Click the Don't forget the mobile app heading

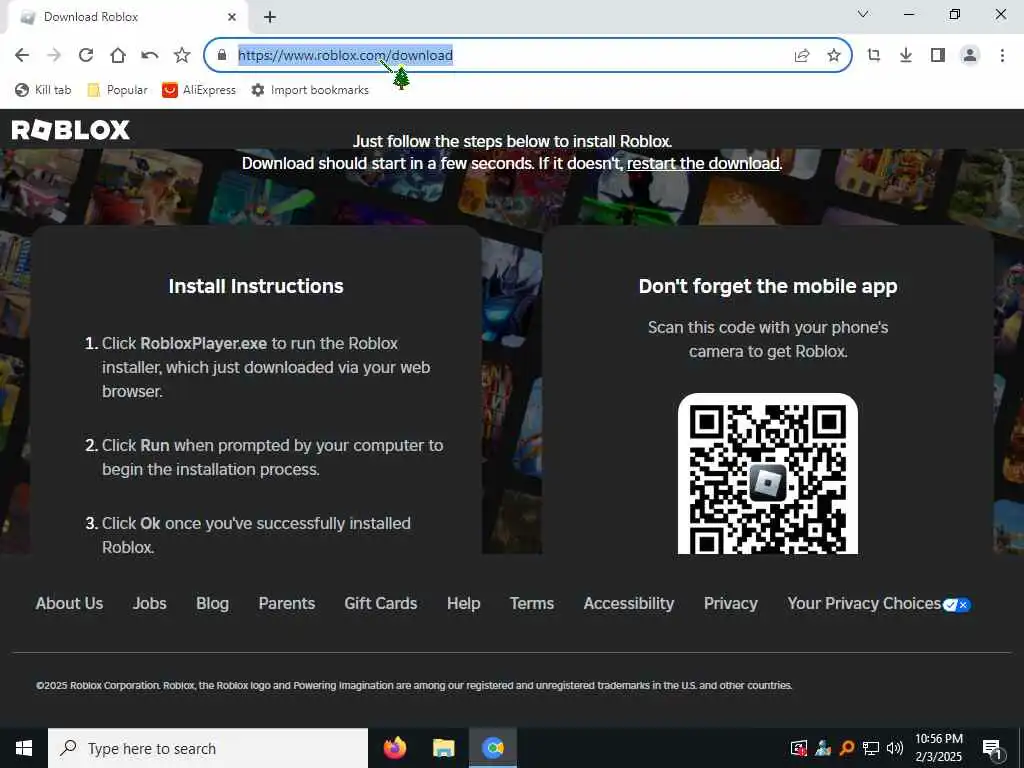tap(768, 286)
